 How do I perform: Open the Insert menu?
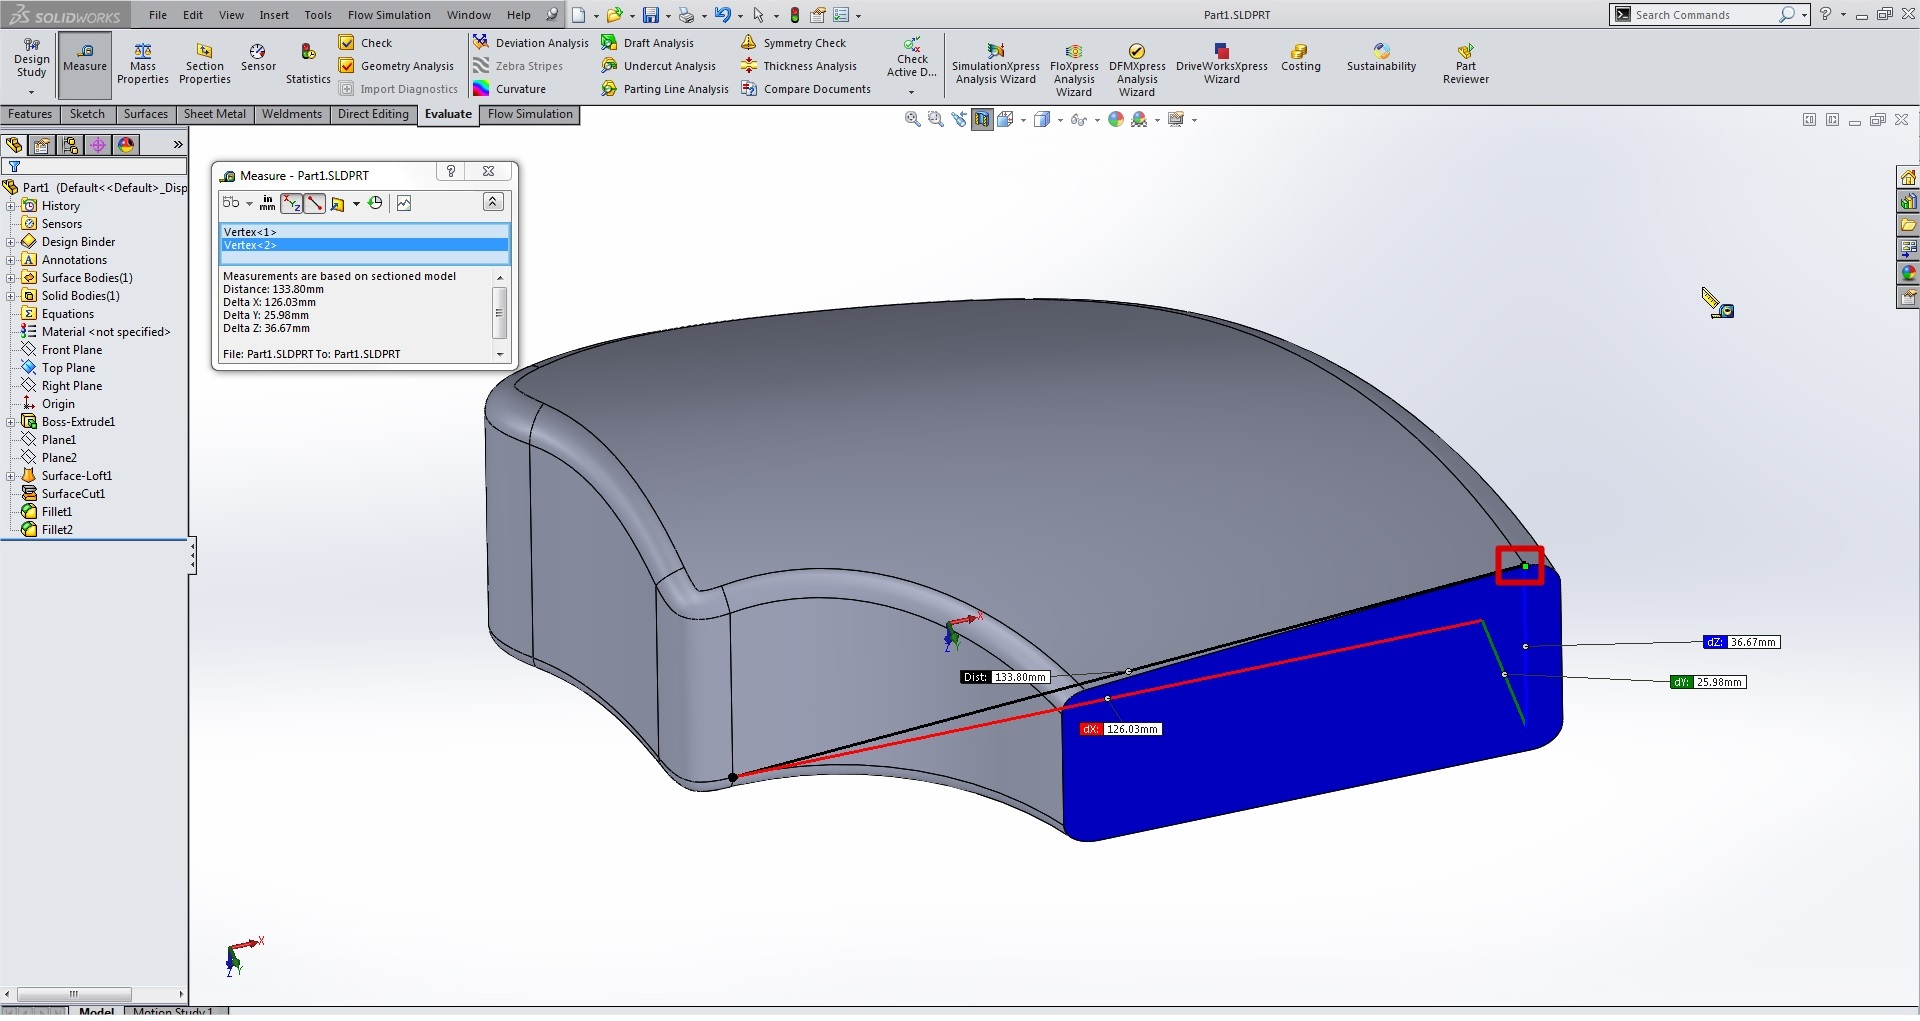pos(273,15)
